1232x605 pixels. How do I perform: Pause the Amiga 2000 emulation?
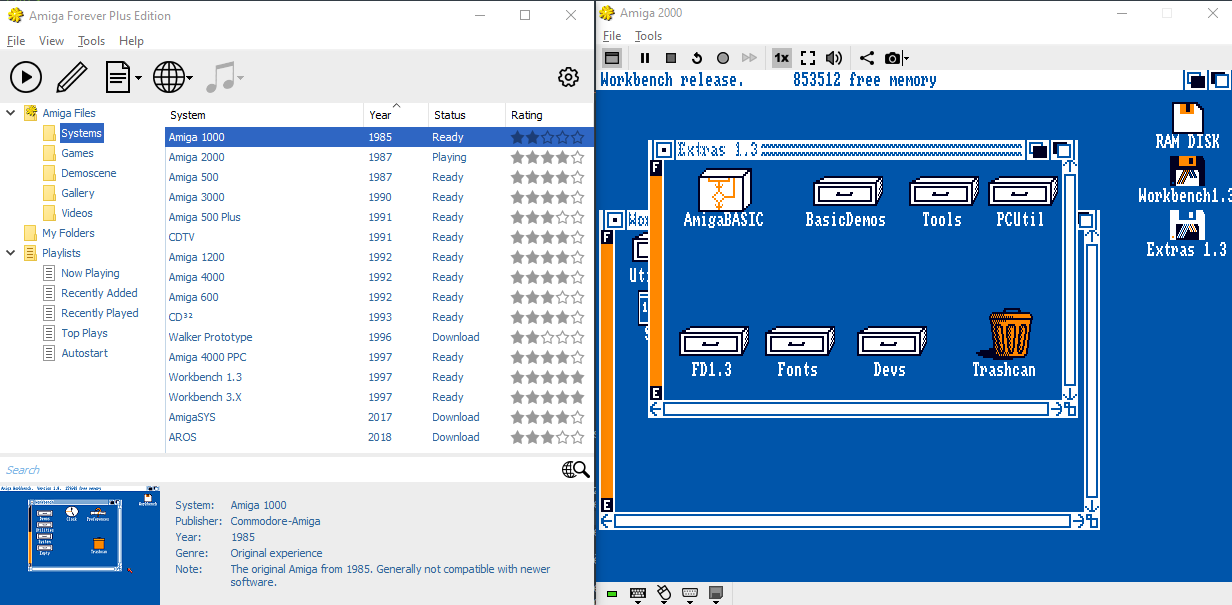[645, 59]
